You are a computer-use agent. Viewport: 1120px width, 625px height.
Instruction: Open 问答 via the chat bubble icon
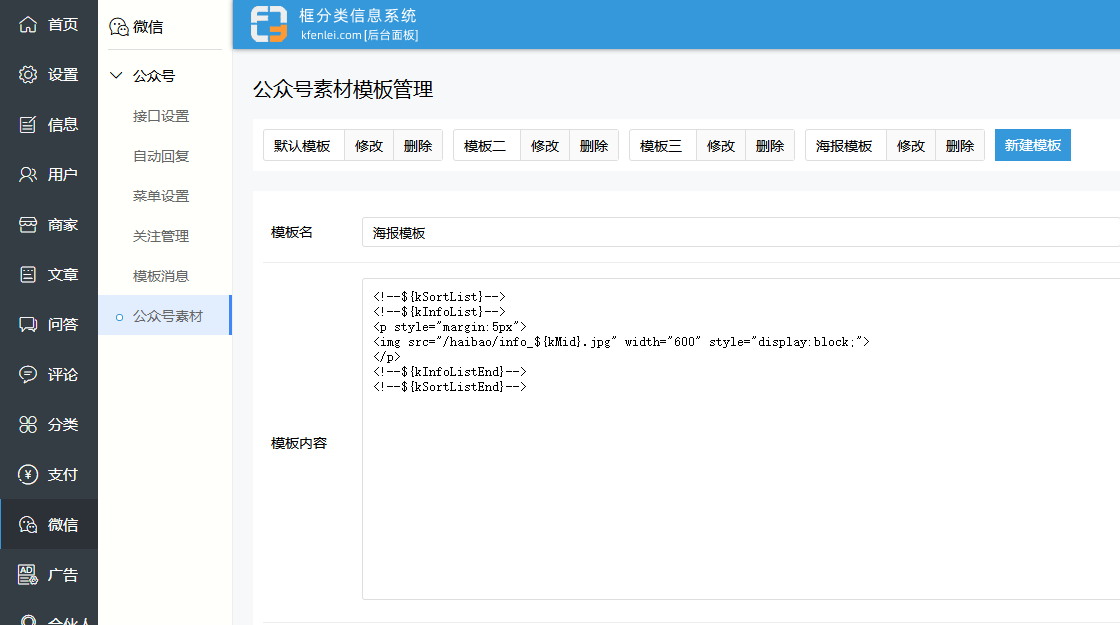click(x=28, y=324)
